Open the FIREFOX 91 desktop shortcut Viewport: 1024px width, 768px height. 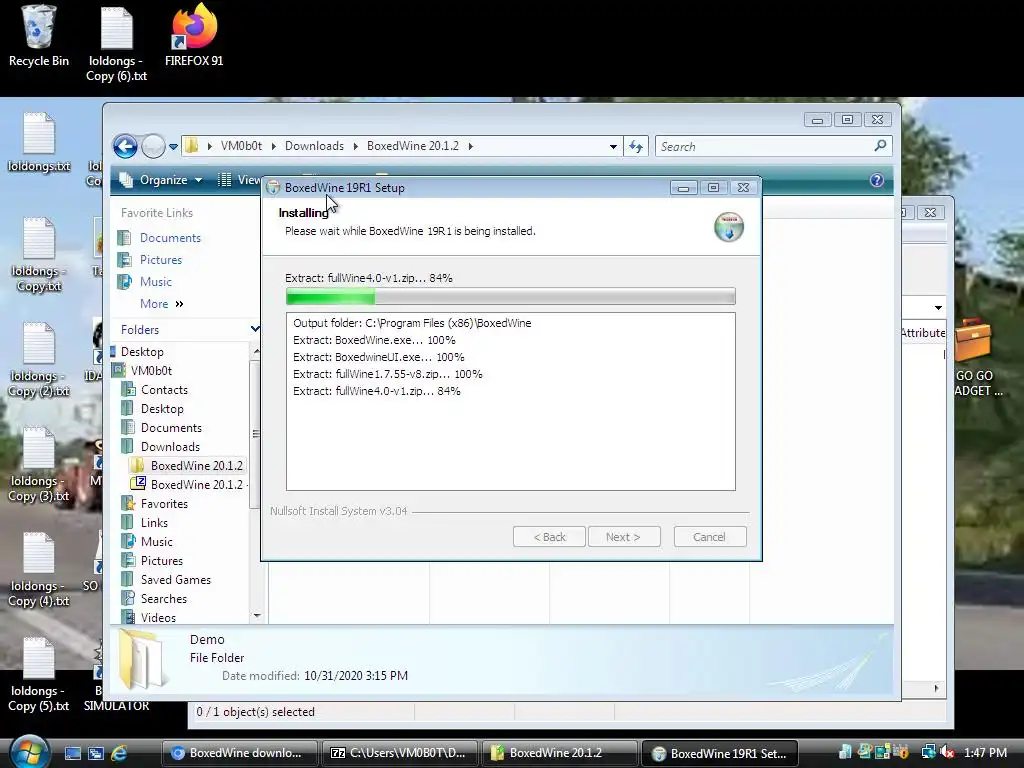(x=194, y=36)
